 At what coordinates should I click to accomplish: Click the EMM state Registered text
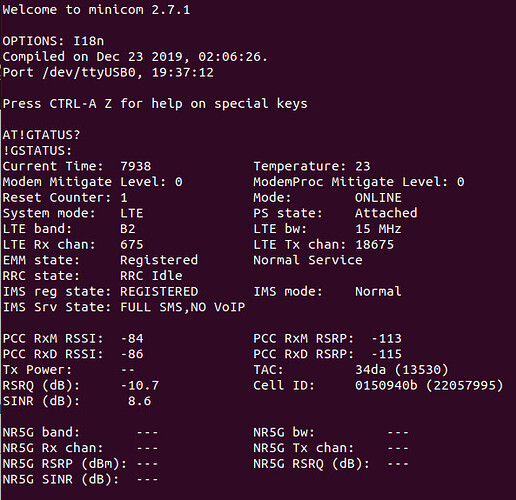point(159,260)
